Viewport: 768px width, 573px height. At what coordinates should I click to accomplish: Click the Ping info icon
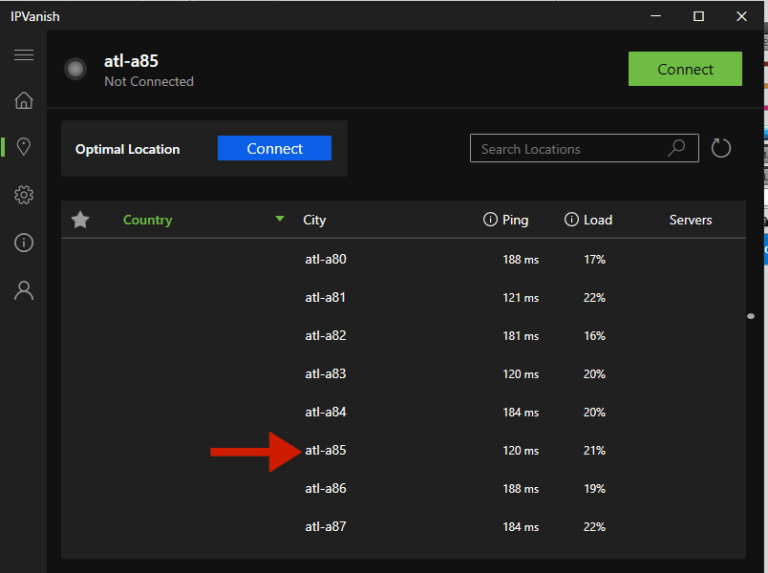(490, 220)
